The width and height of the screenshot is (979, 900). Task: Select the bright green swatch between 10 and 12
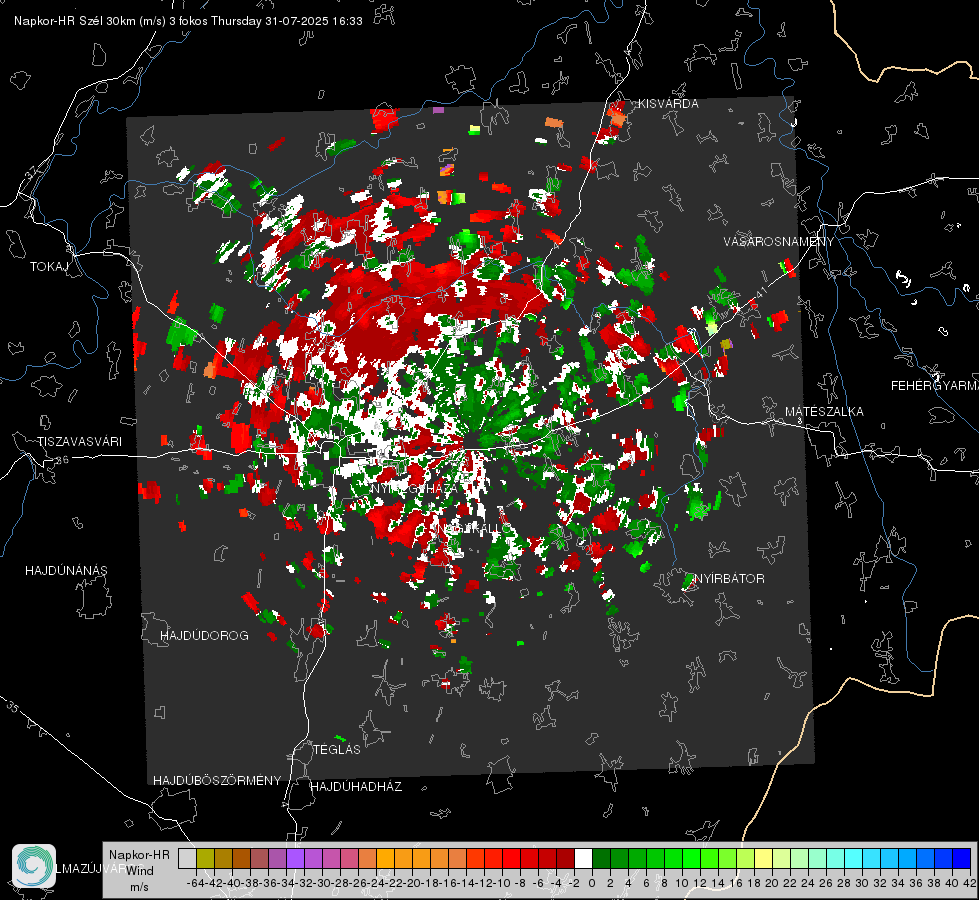(x=691, y=858)
